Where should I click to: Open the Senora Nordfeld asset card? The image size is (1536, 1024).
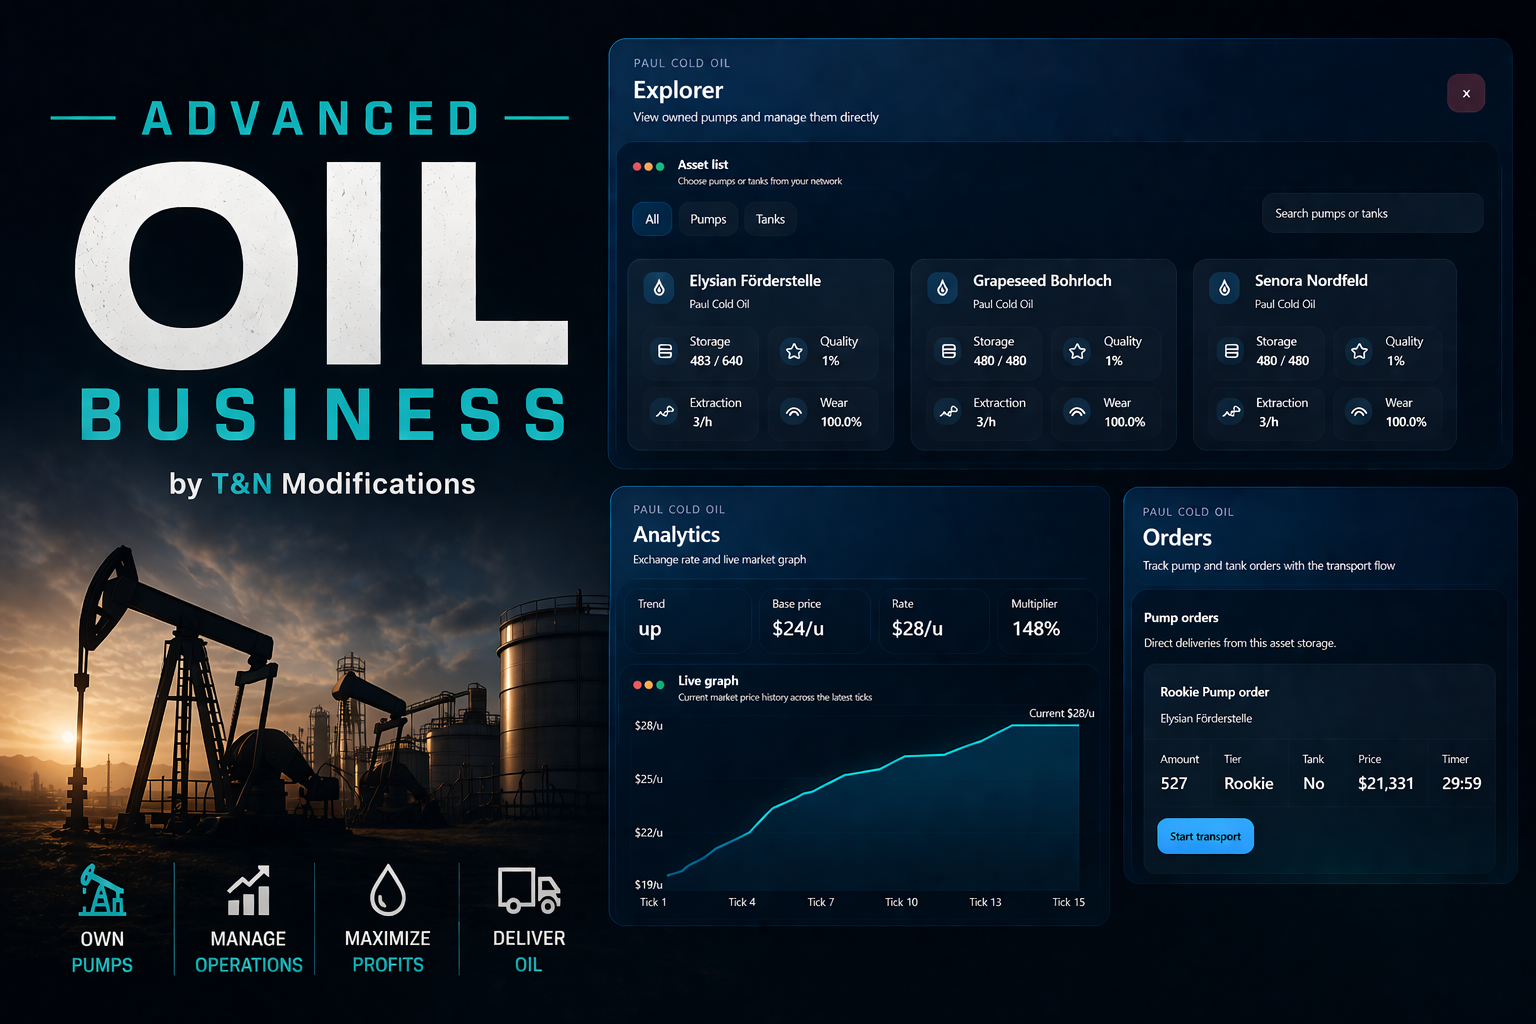pyautogui.click(x=1325, y=354)
